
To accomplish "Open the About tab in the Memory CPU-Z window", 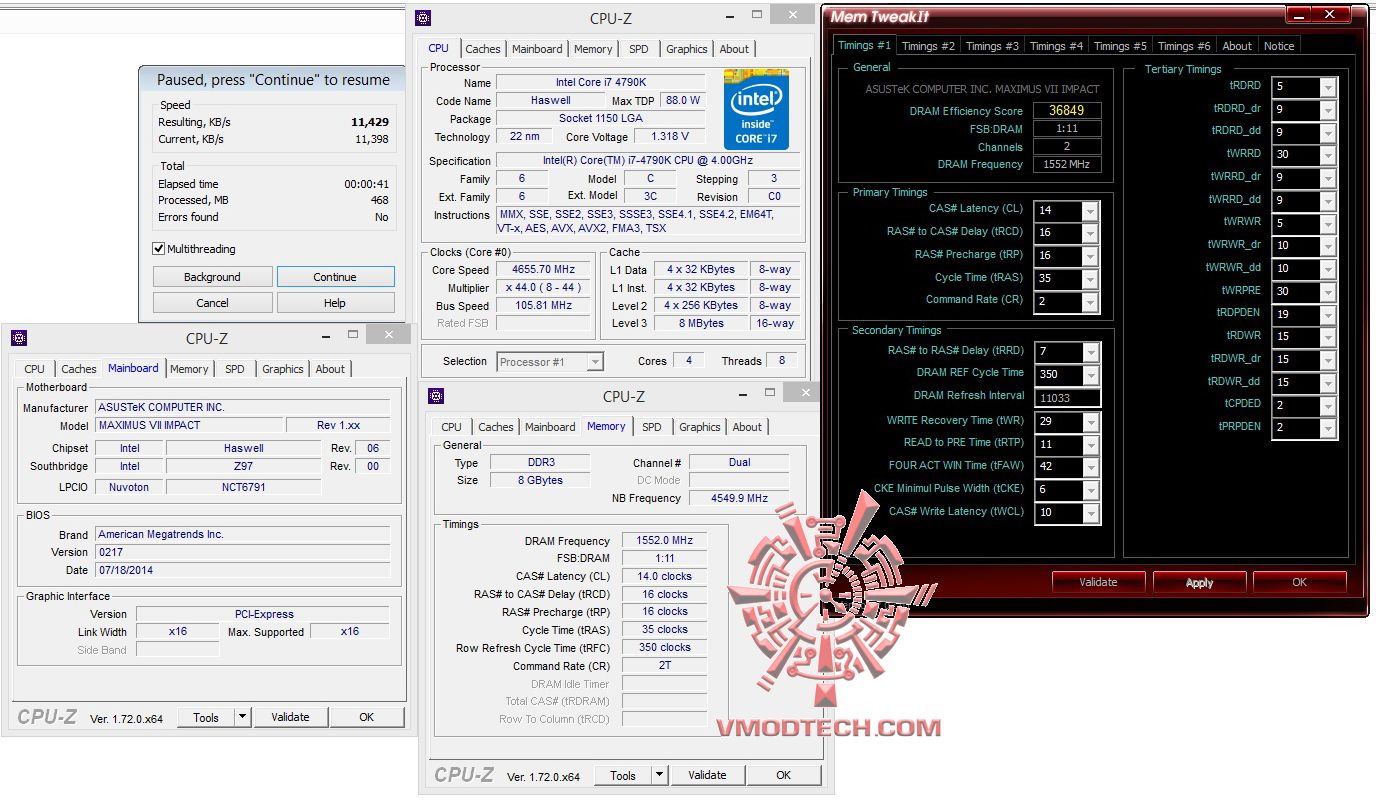I will click(x=748, y=427).
